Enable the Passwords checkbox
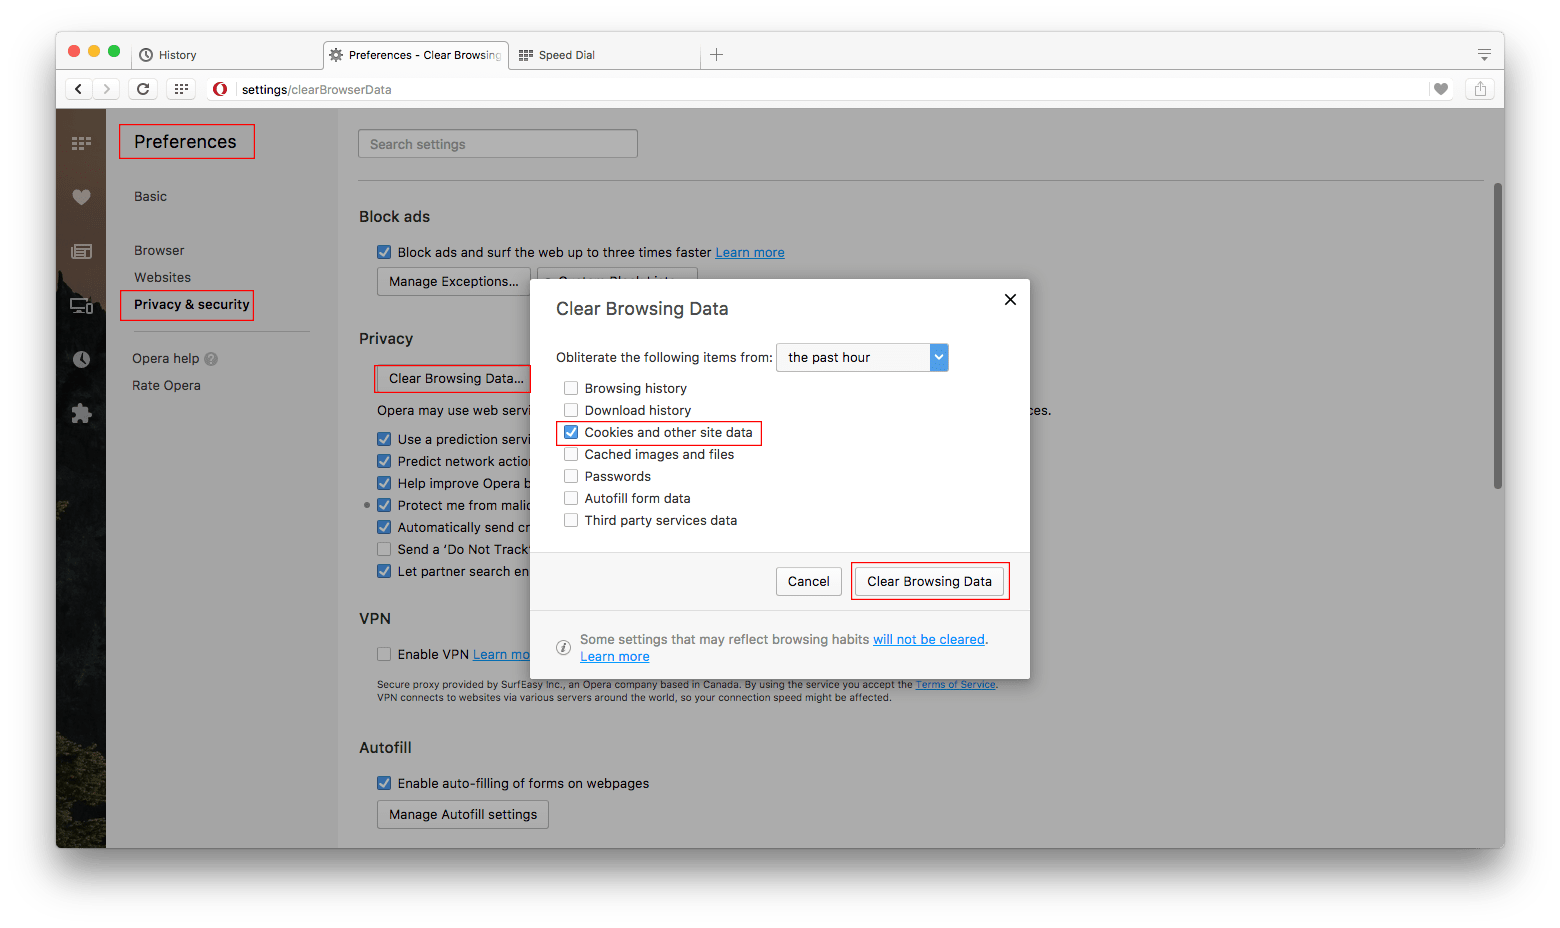The height and width of the screenshot is (928, 1560). pyautogui.click(x=571, y=476)
